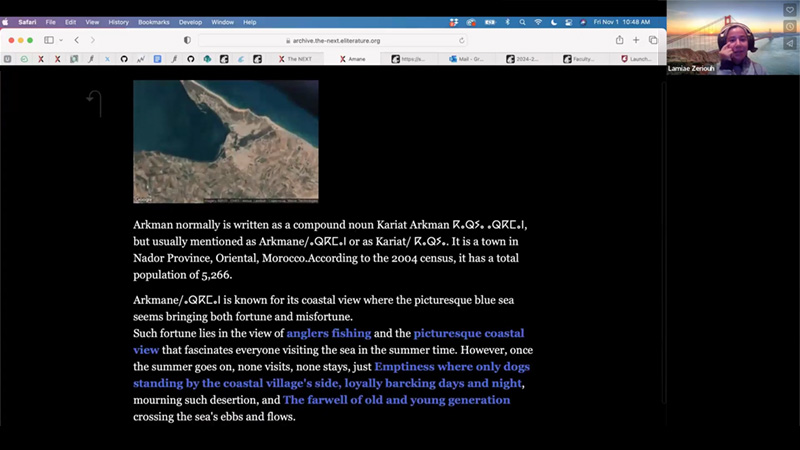The height and width of the screenshot is (450, 800).
Task: Open the Bookmarks menu
Action: [x=154, y=22]
